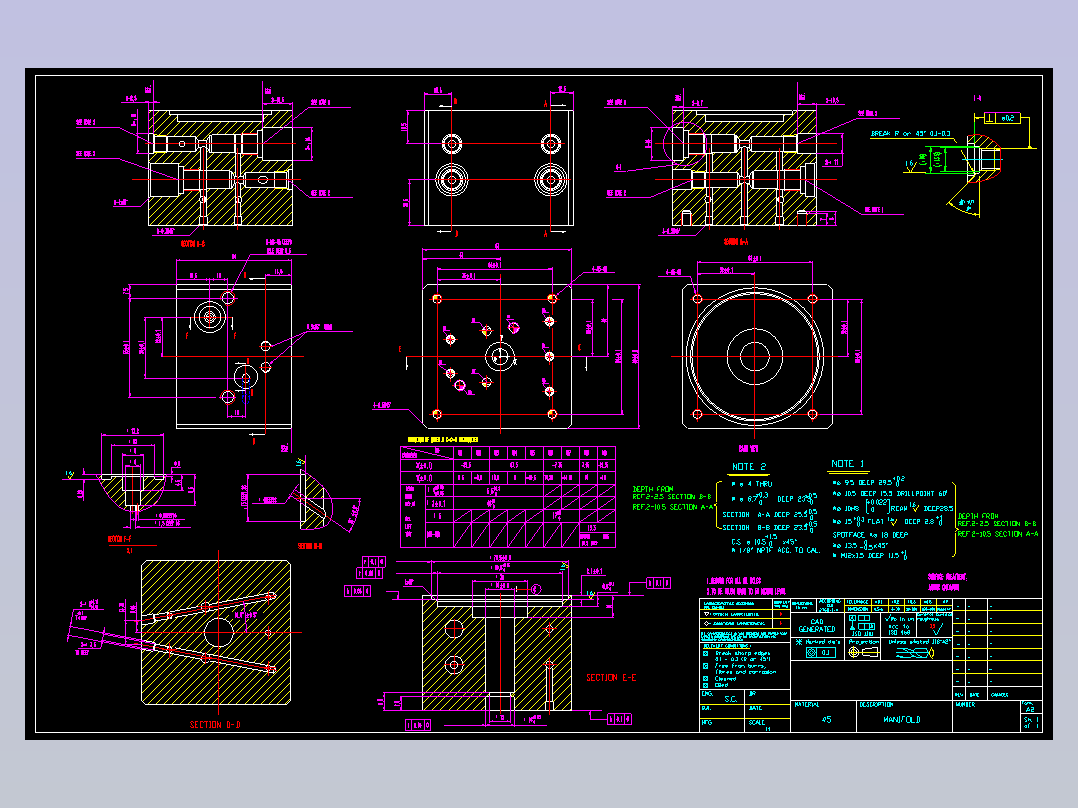The image size is (1078, 808).
Task: Click the 'S.C.' initials in title block
Action: point(731,699)
